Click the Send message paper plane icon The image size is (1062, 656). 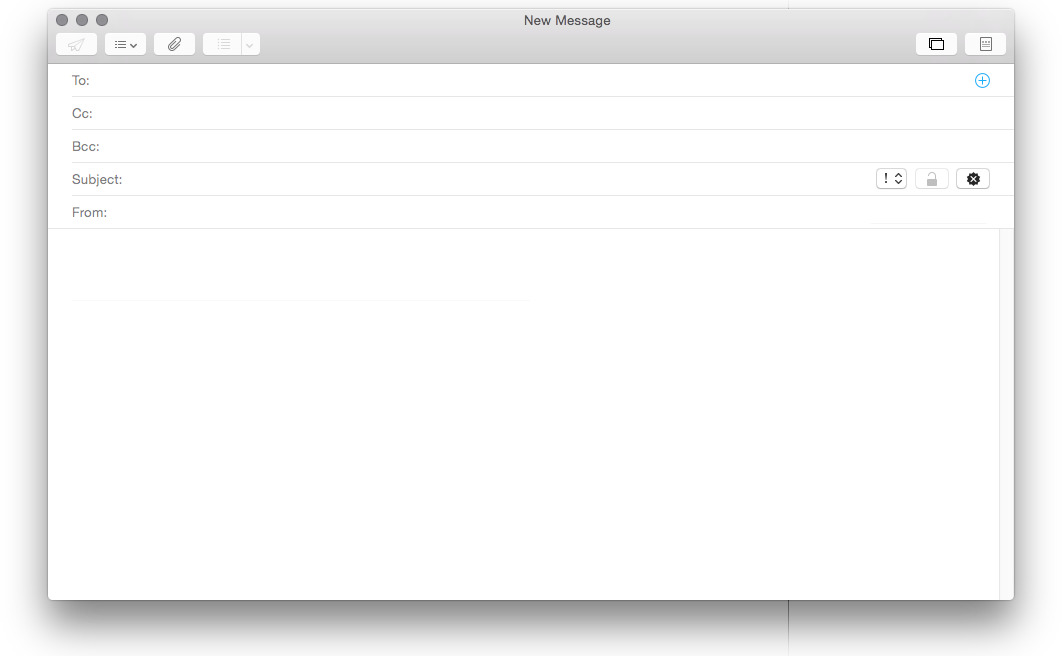tap(77, 45)
